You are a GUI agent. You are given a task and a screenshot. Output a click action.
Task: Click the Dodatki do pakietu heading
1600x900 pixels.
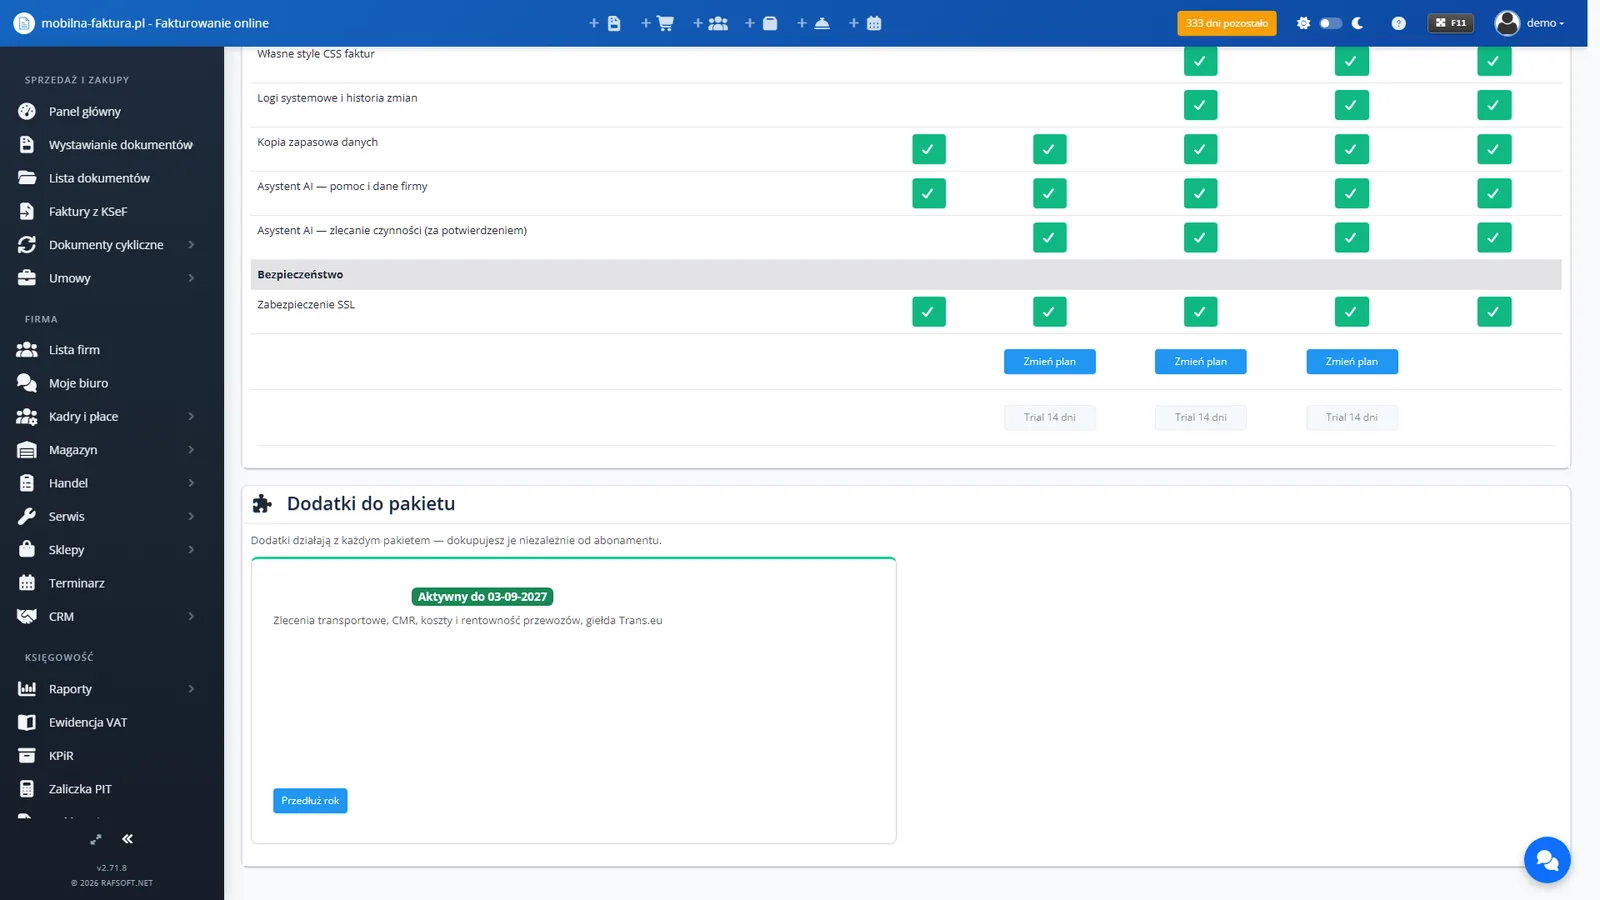(371, 504)
